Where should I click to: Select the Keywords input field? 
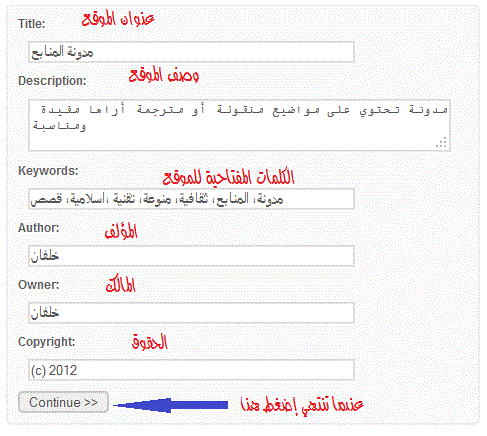coord(191,199)
